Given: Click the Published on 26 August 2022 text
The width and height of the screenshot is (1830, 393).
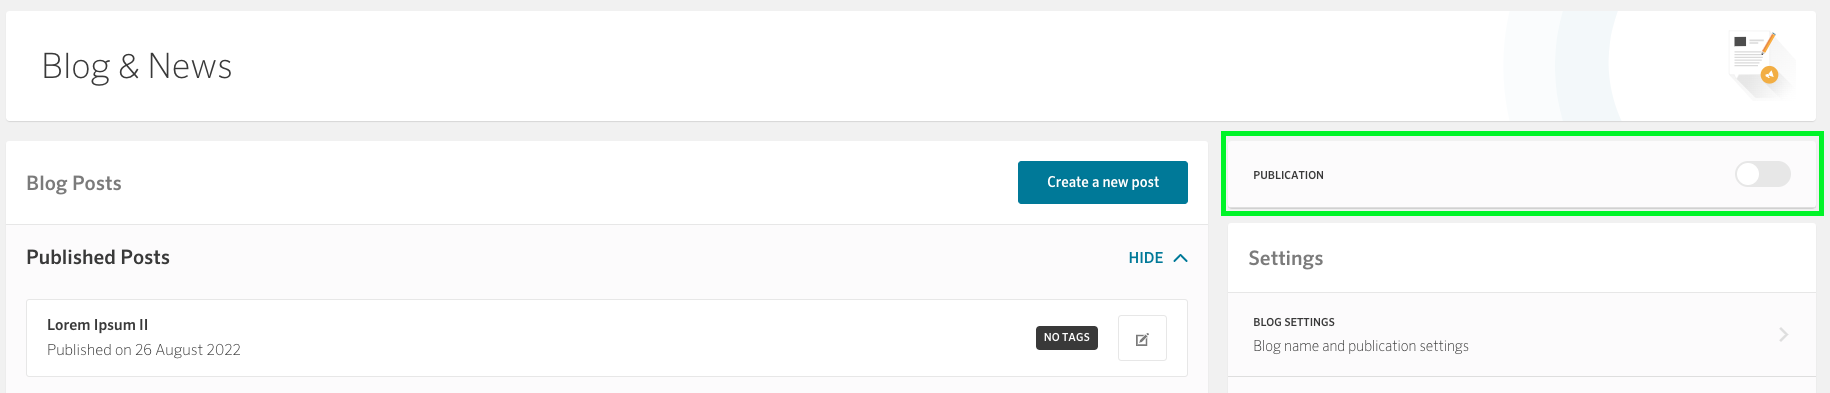Looking at the screenshot, I should 144,350.
